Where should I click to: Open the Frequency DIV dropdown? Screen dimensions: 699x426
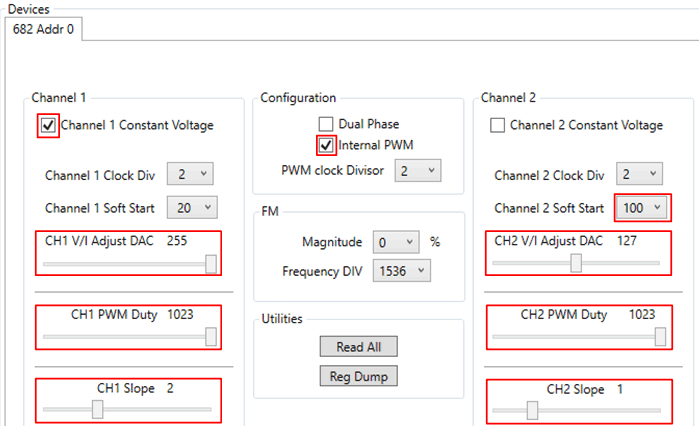pyautogui.click(x=401, y=270)
